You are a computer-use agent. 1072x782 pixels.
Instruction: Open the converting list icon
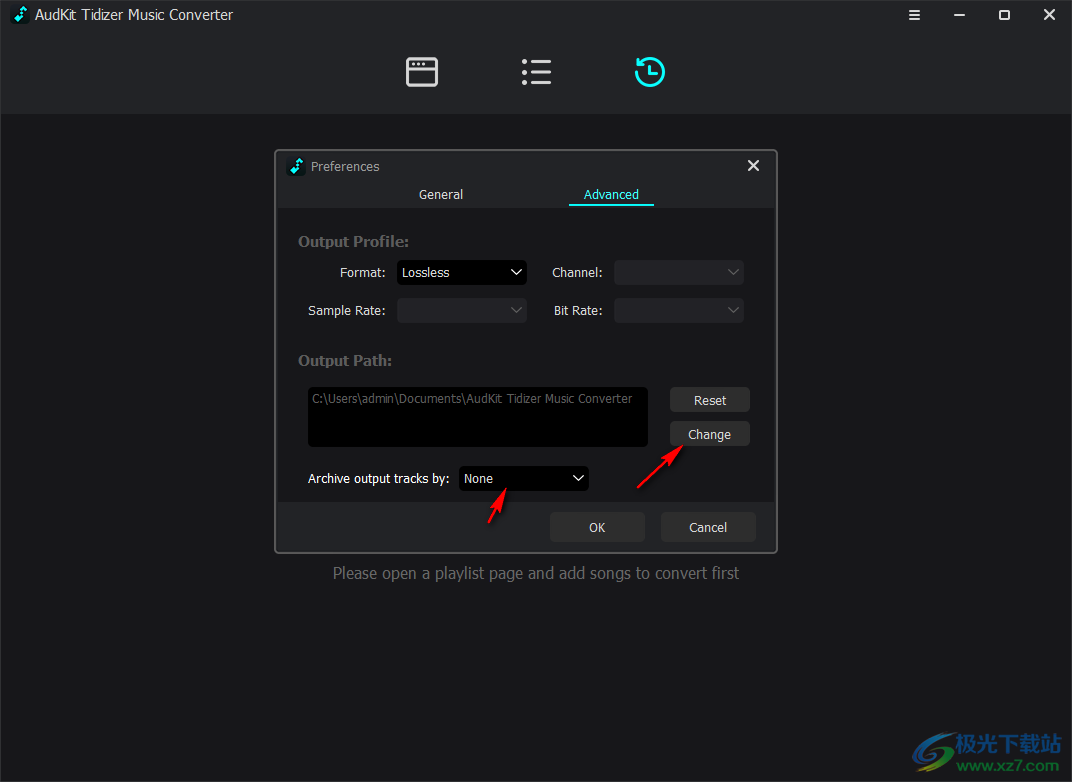(x=536, y=72)
